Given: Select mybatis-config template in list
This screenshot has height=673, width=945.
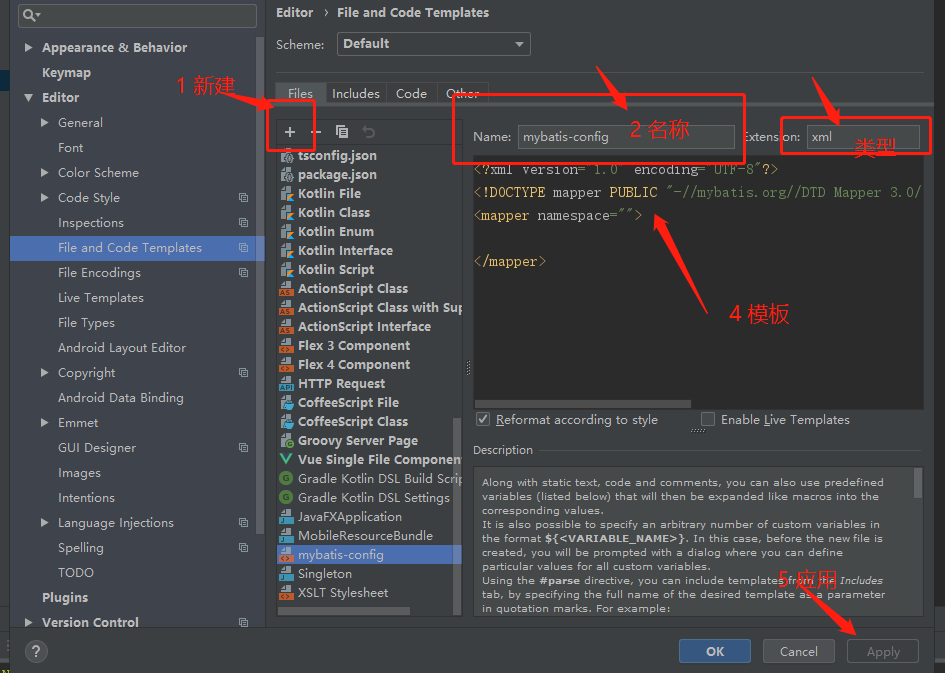Looking at the screenshot, I should (369, 554).
